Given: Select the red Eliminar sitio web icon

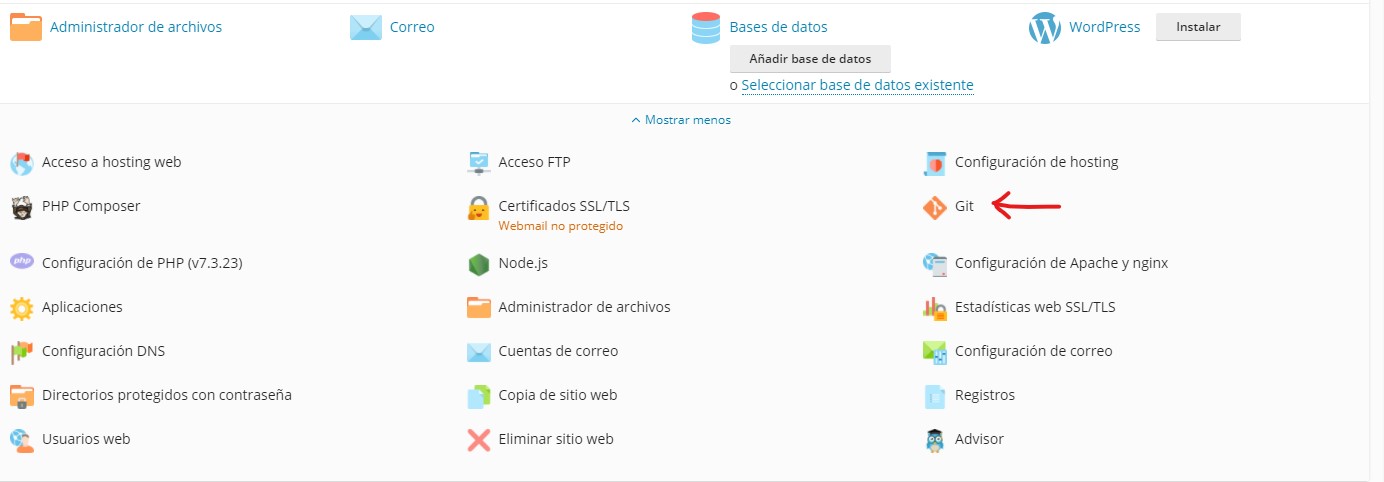Looking at the screenshot, I should (x=479, y=440).
